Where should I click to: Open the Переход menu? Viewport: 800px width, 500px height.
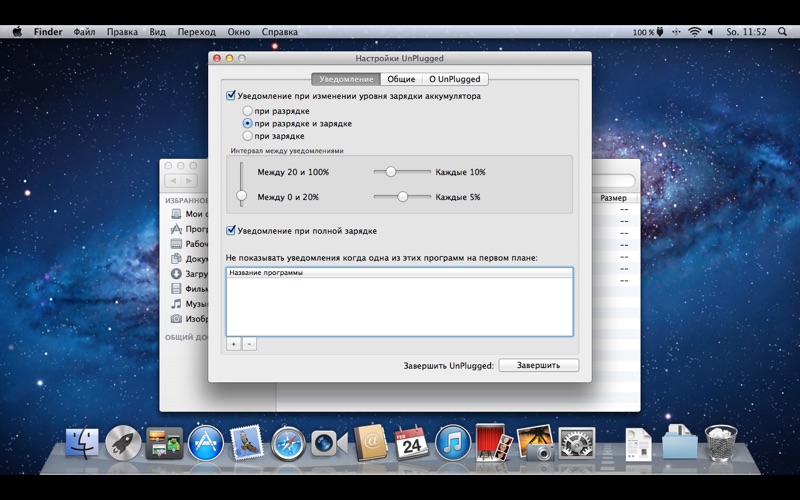point(196,32)
